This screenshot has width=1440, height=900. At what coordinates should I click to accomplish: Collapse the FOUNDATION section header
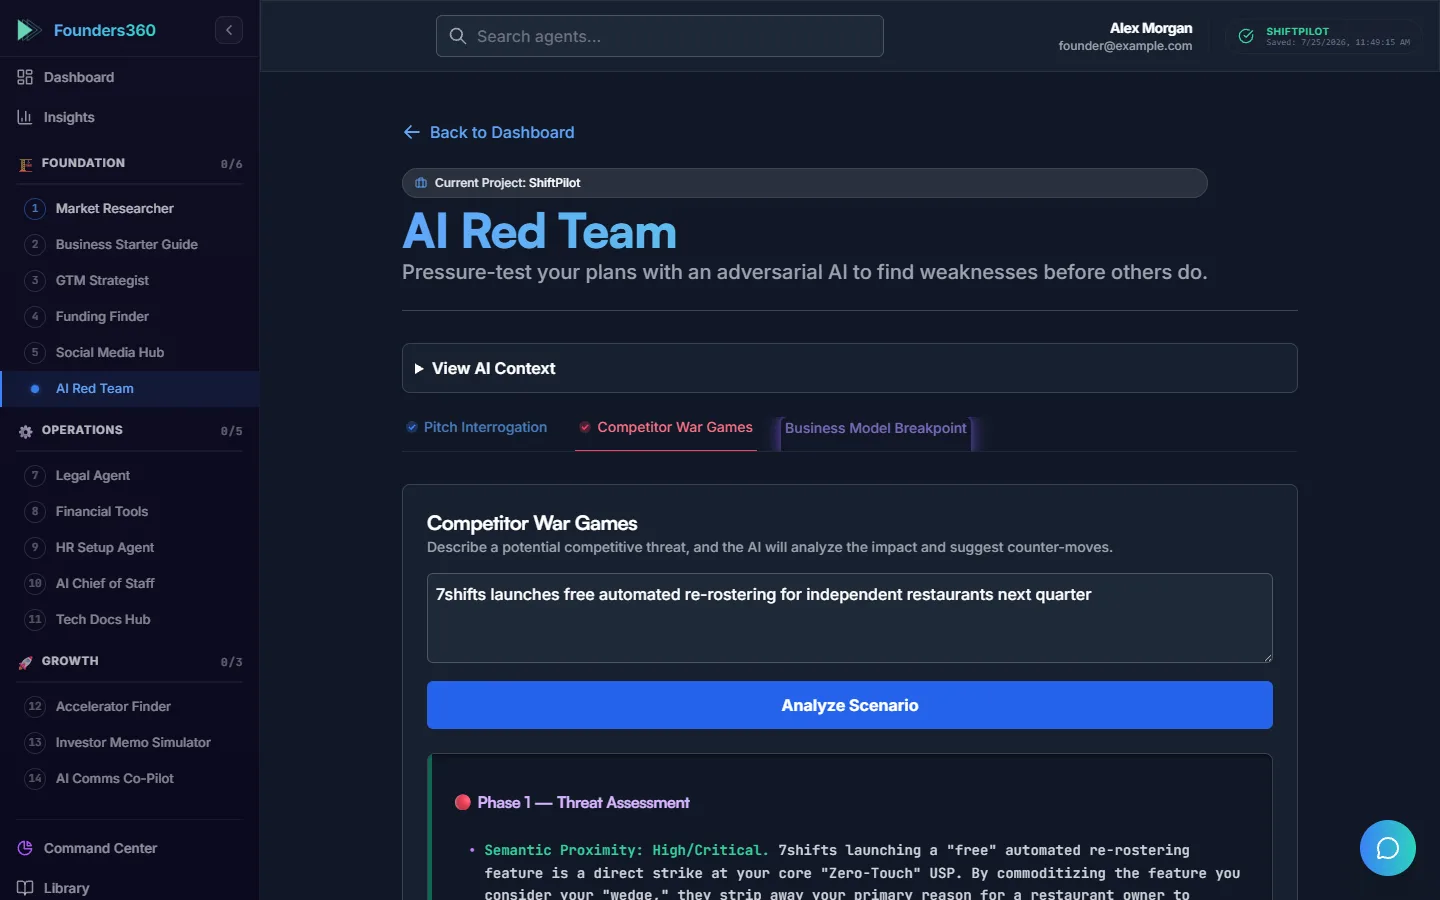130,163
